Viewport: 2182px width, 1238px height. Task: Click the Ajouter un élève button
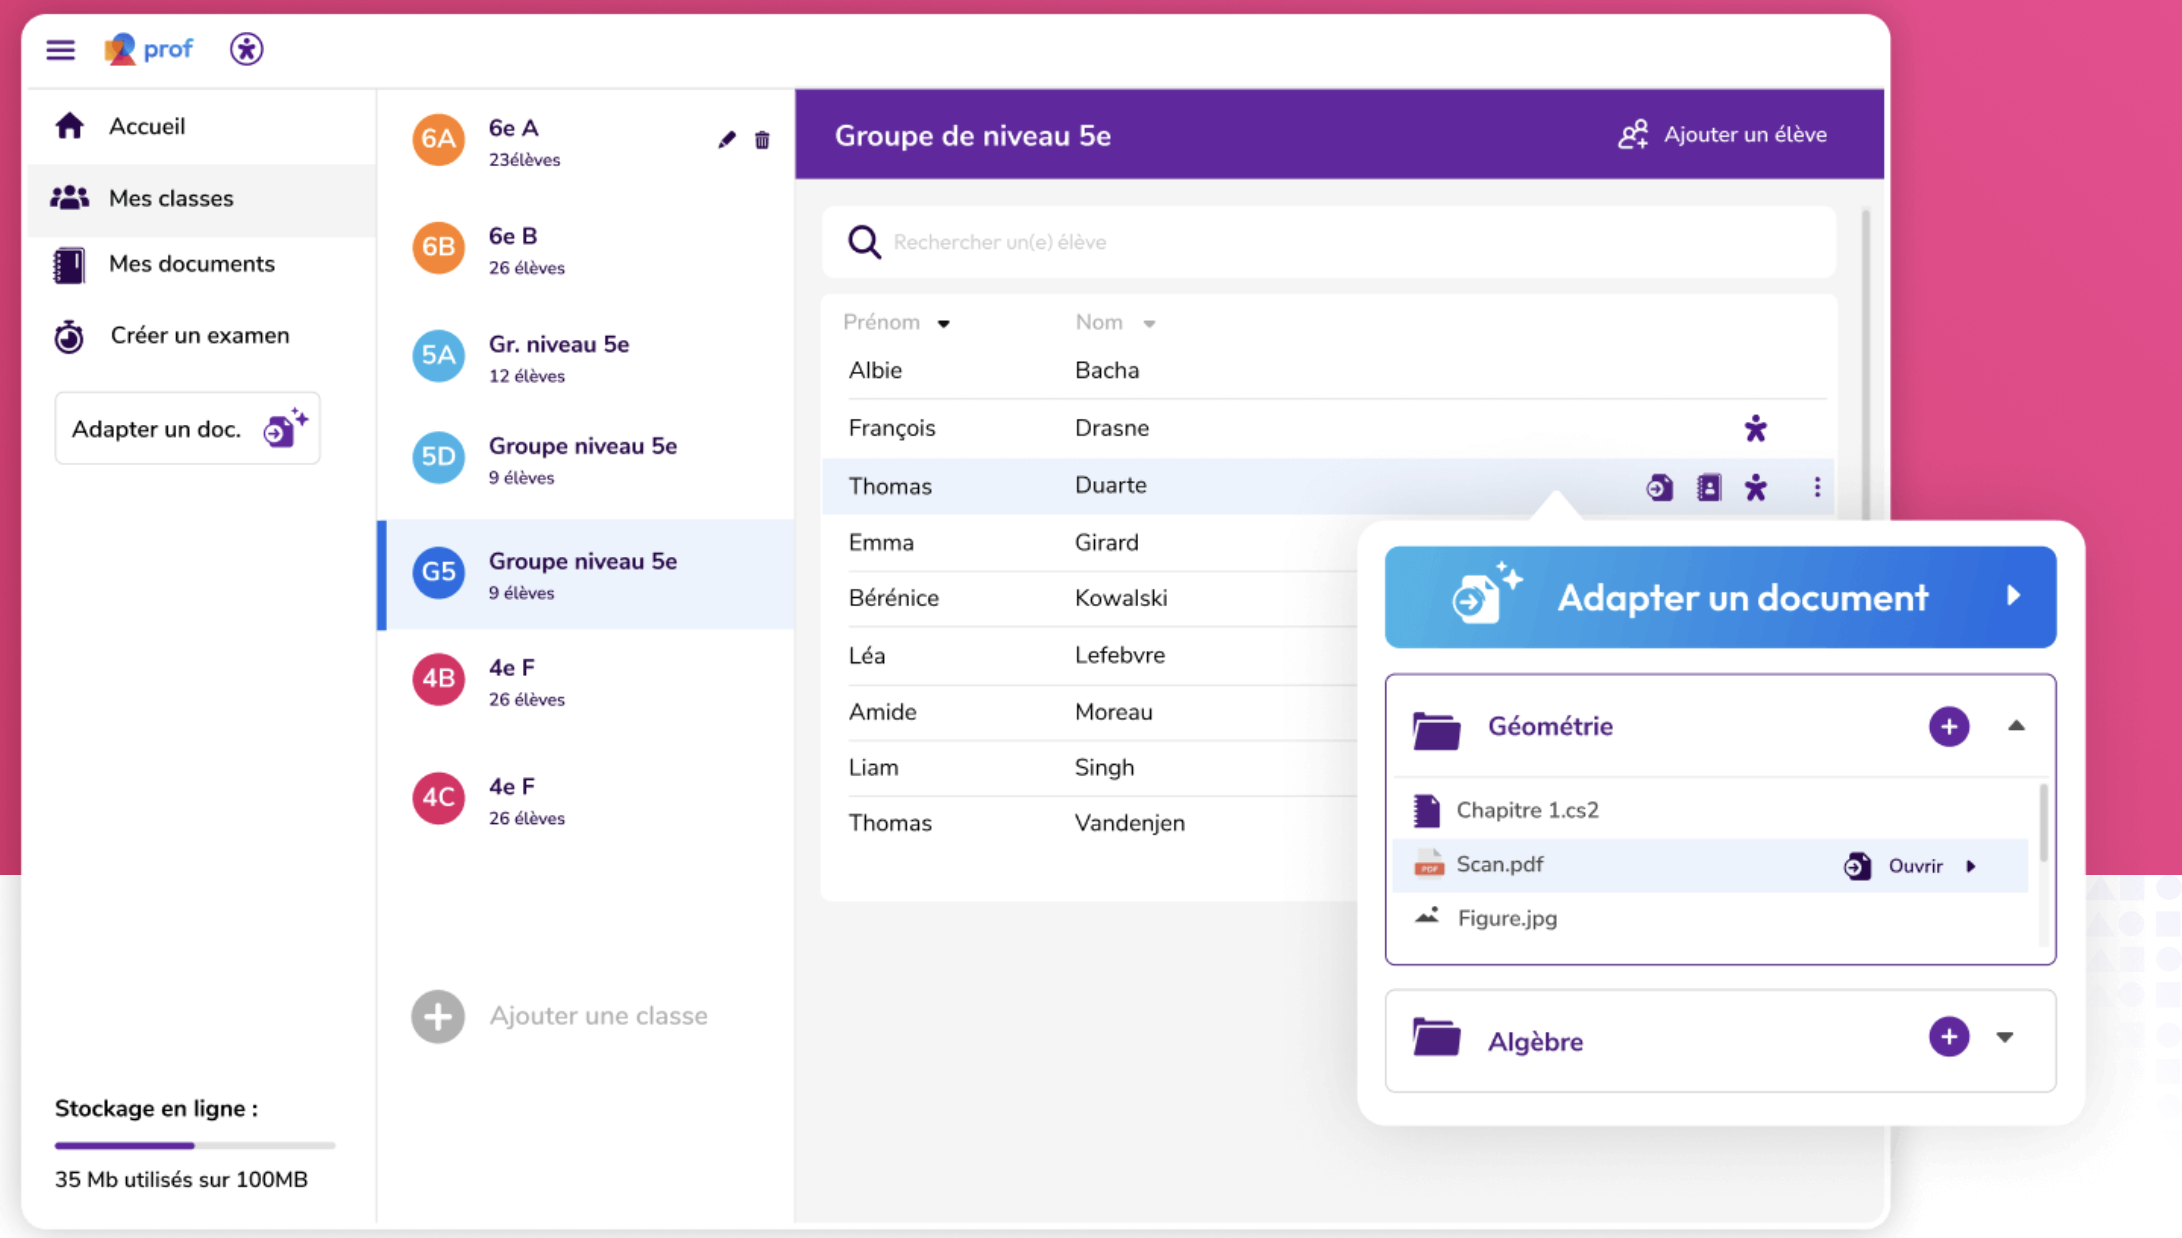click(x=1723, y=135)
